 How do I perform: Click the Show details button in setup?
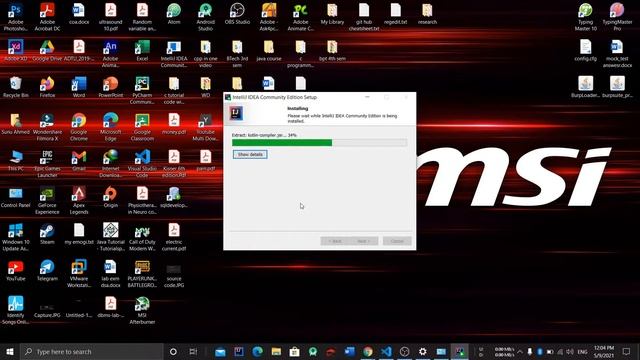(250, 154)
